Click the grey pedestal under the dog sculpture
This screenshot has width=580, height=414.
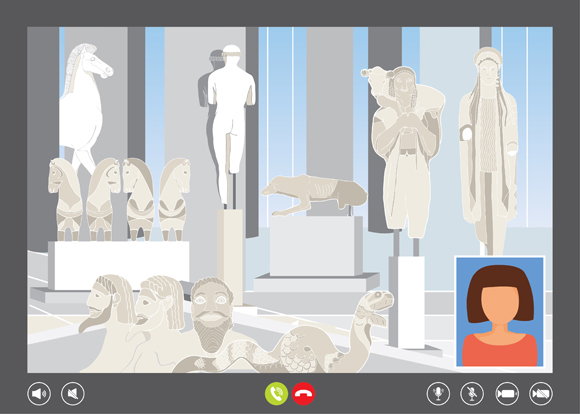(316, 246)
